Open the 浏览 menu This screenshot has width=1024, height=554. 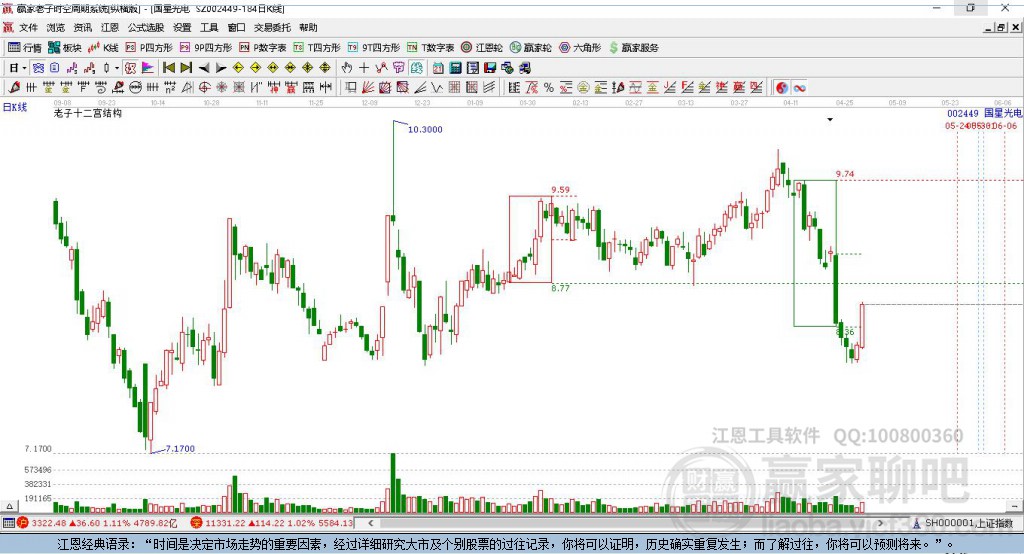coord(56,27)
